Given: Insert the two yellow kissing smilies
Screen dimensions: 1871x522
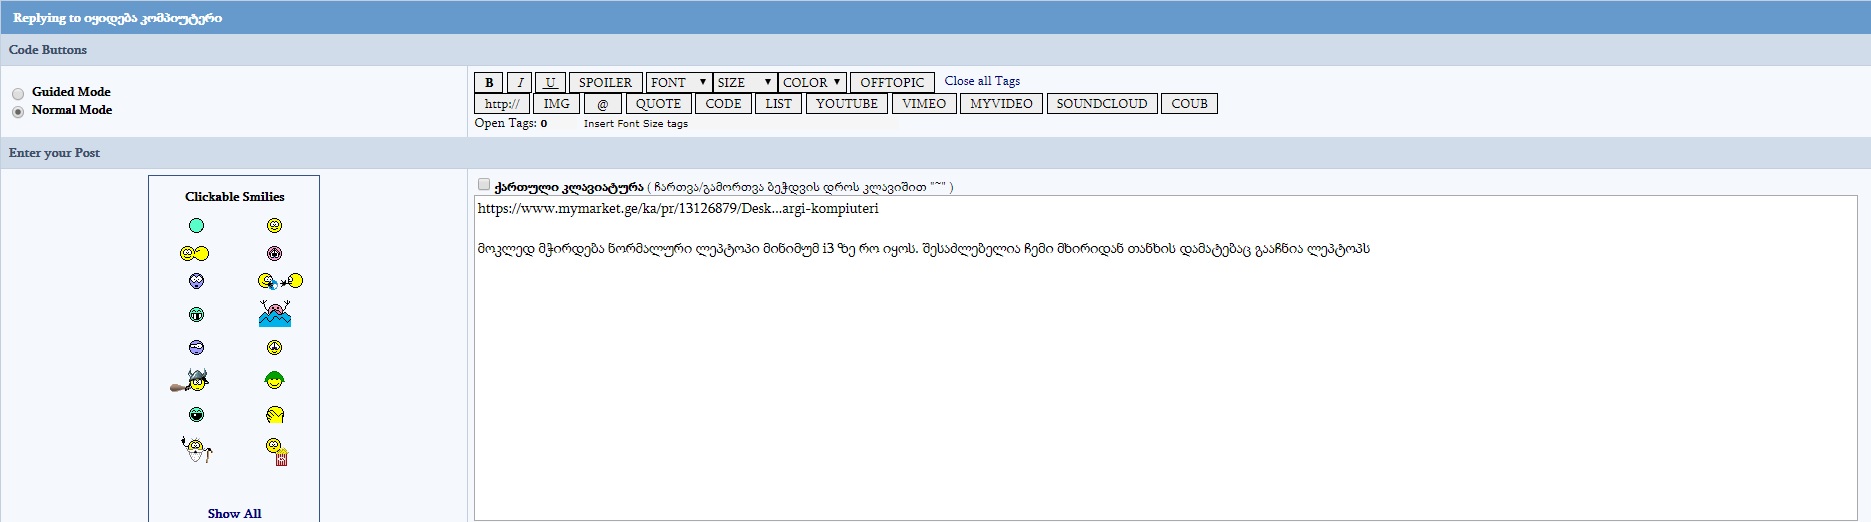Looking at the screenshot, I should pyautogui.click(x=194, y=254).
